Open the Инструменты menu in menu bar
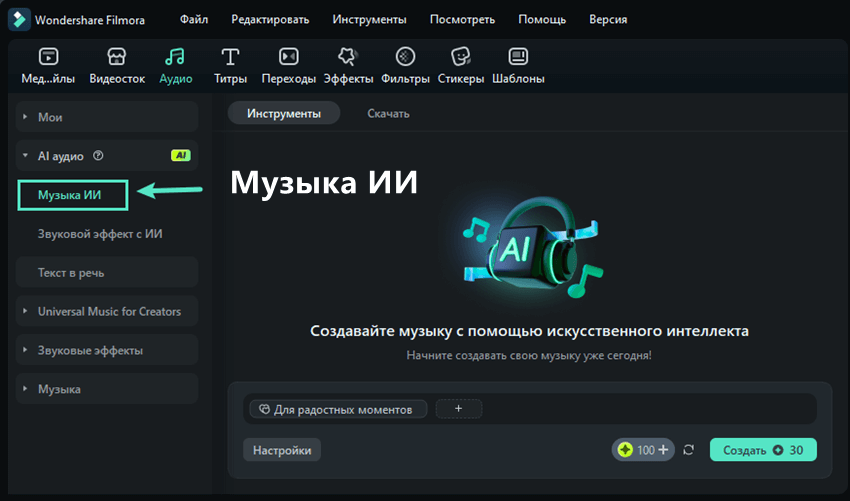 tap(369, 20)
